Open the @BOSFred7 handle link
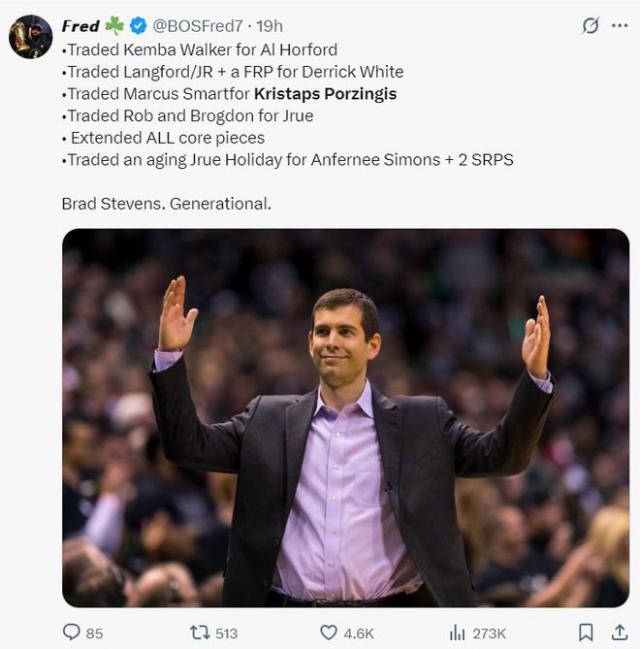The width and height of the screenshot is (640, 649). 201,26
